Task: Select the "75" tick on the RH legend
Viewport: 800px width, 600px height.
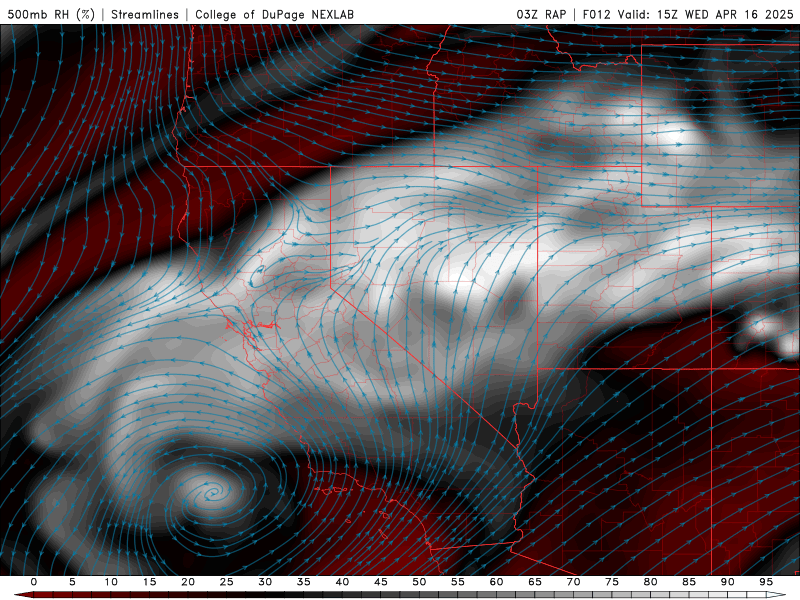Action: [x=612, y=582]
